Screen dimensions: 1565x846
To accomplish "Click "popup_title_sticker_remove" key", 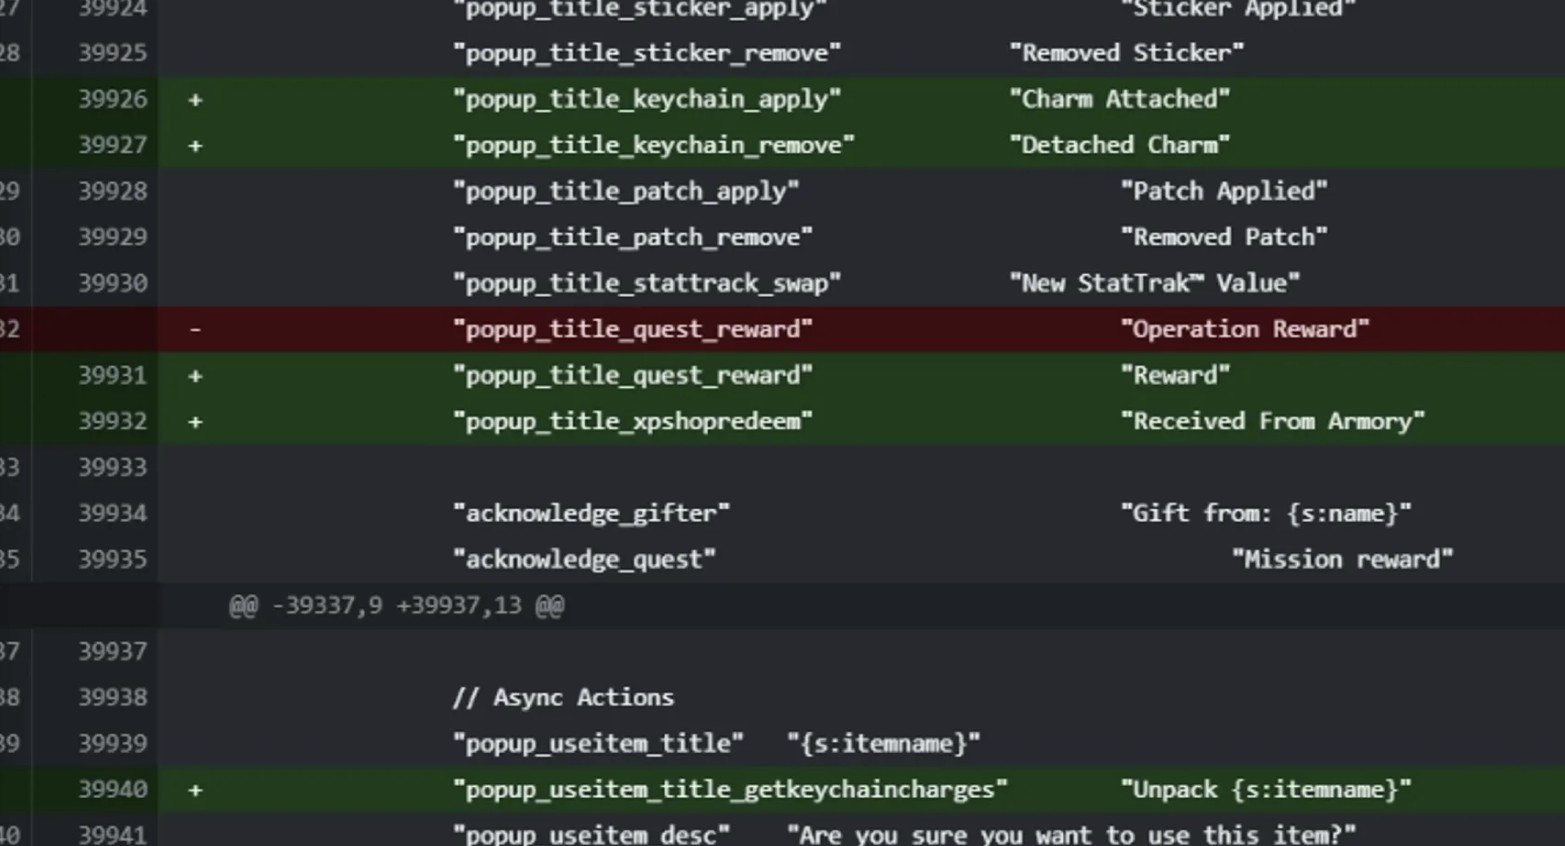I will [x=647, y=53].
